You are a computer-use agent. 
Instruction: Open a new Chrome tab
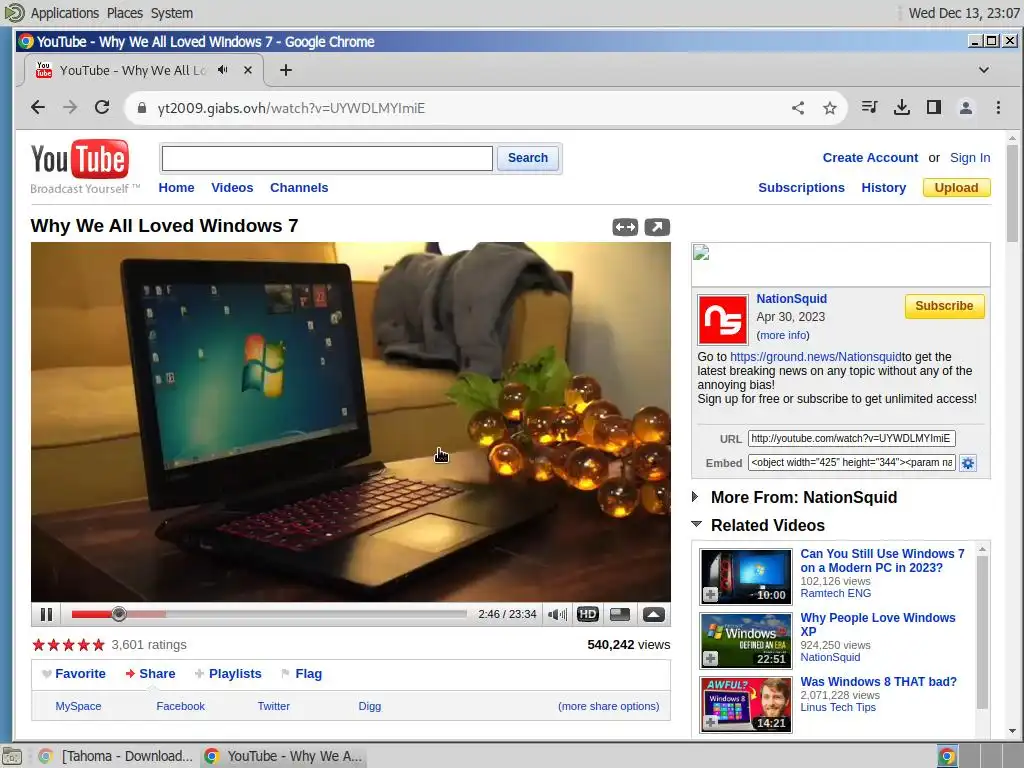pos(286,70)
